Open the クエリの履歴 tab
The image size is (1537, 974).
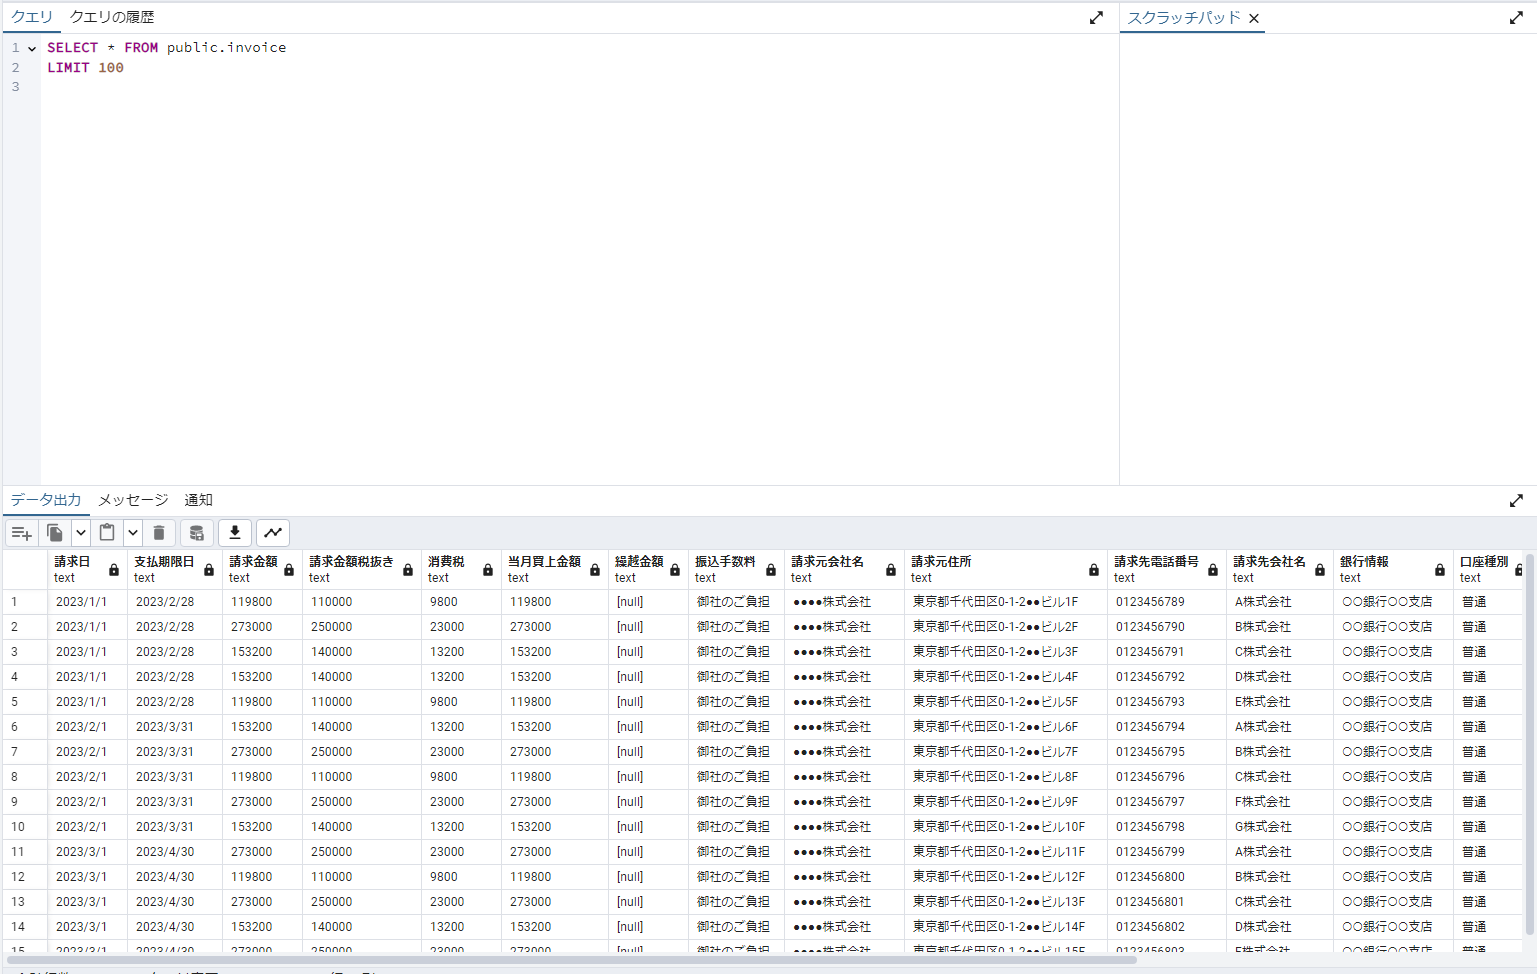pyautogui.click(x=110, y=16)
